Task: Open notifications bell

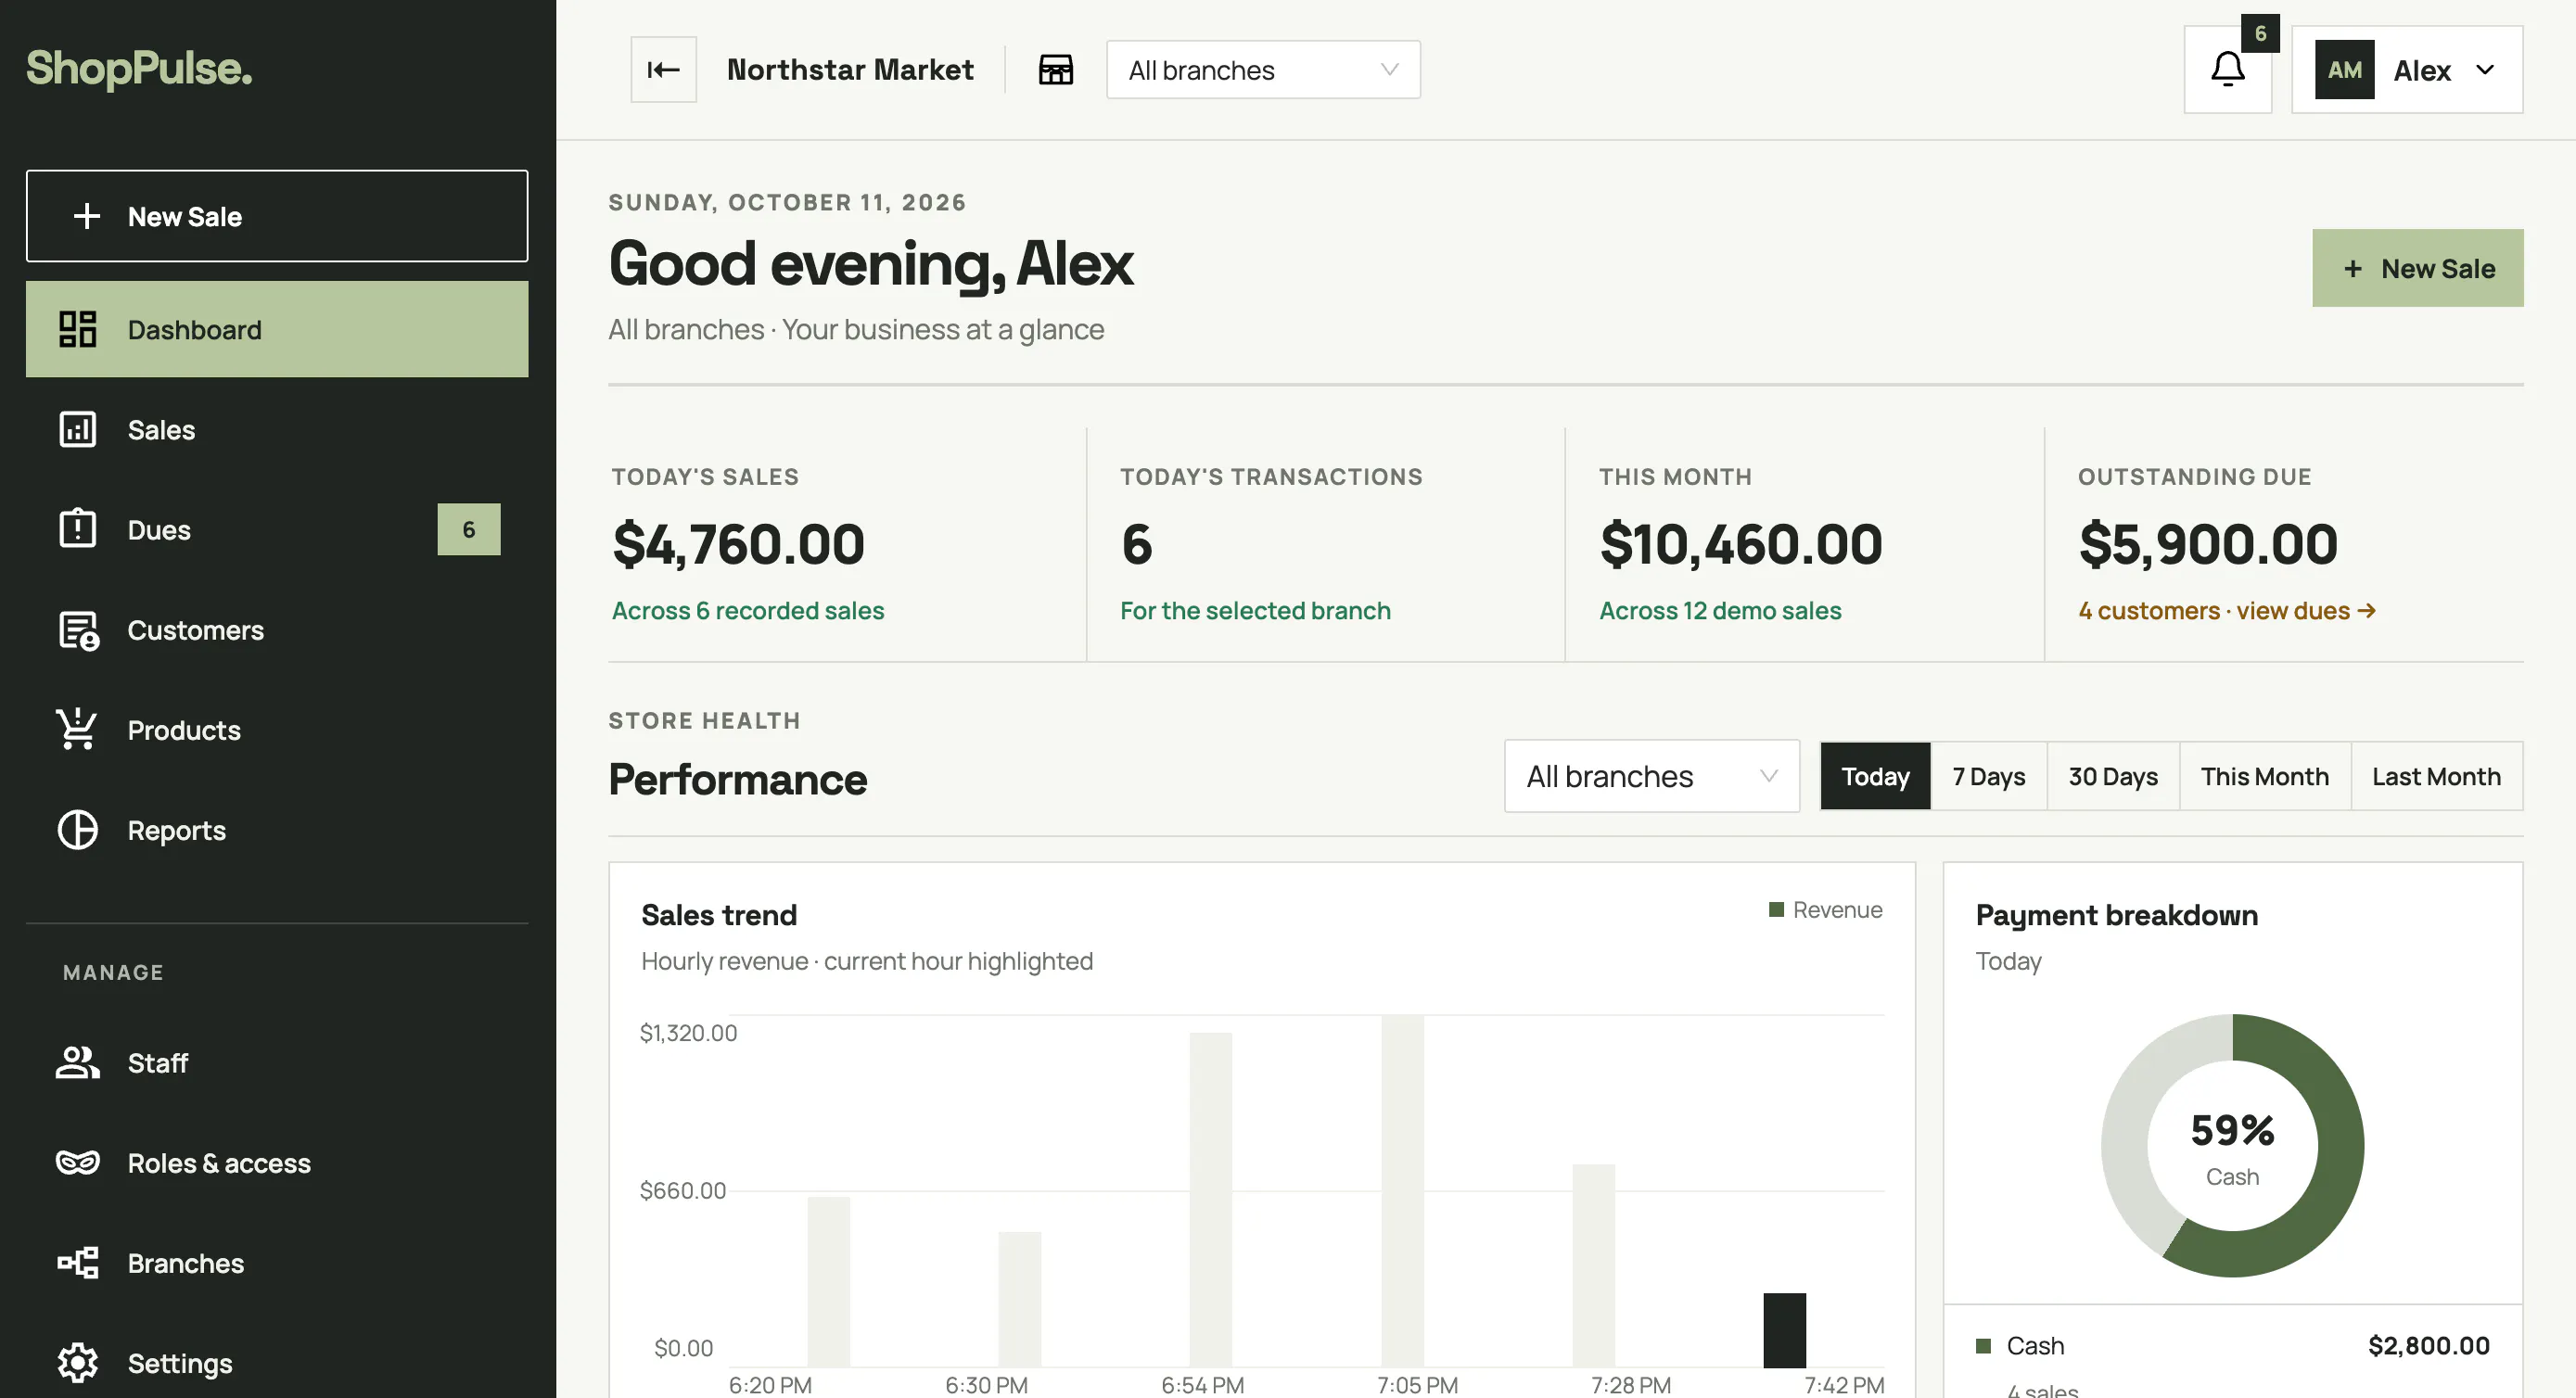Action: point(2227,69)
